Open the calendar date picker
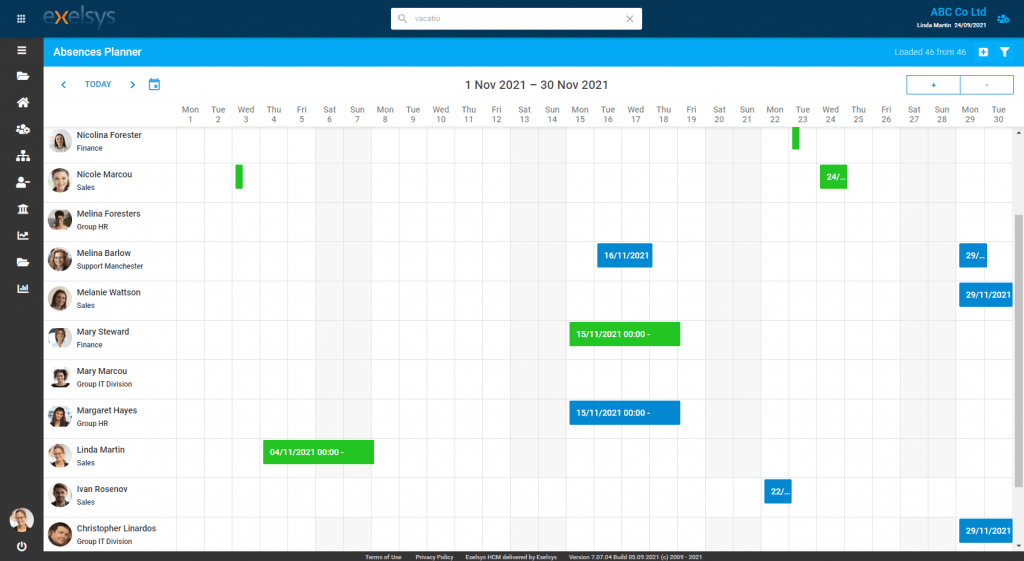This screenshot has width=1024, height=561. 154,84
